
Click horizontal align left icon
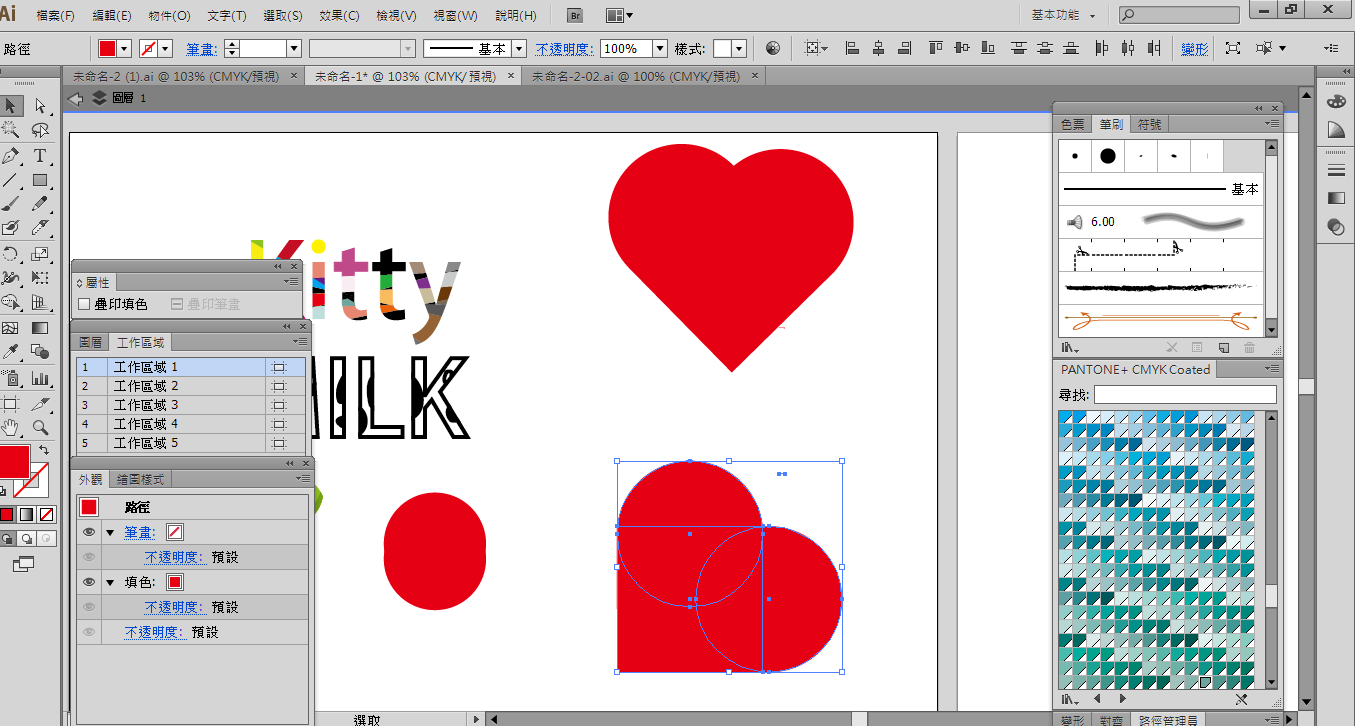(852, 48)
